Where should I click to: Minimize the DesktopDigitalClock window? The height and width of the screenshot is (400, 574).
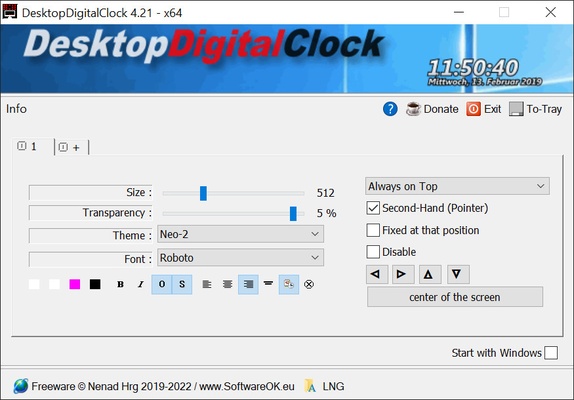coord(459,12)
